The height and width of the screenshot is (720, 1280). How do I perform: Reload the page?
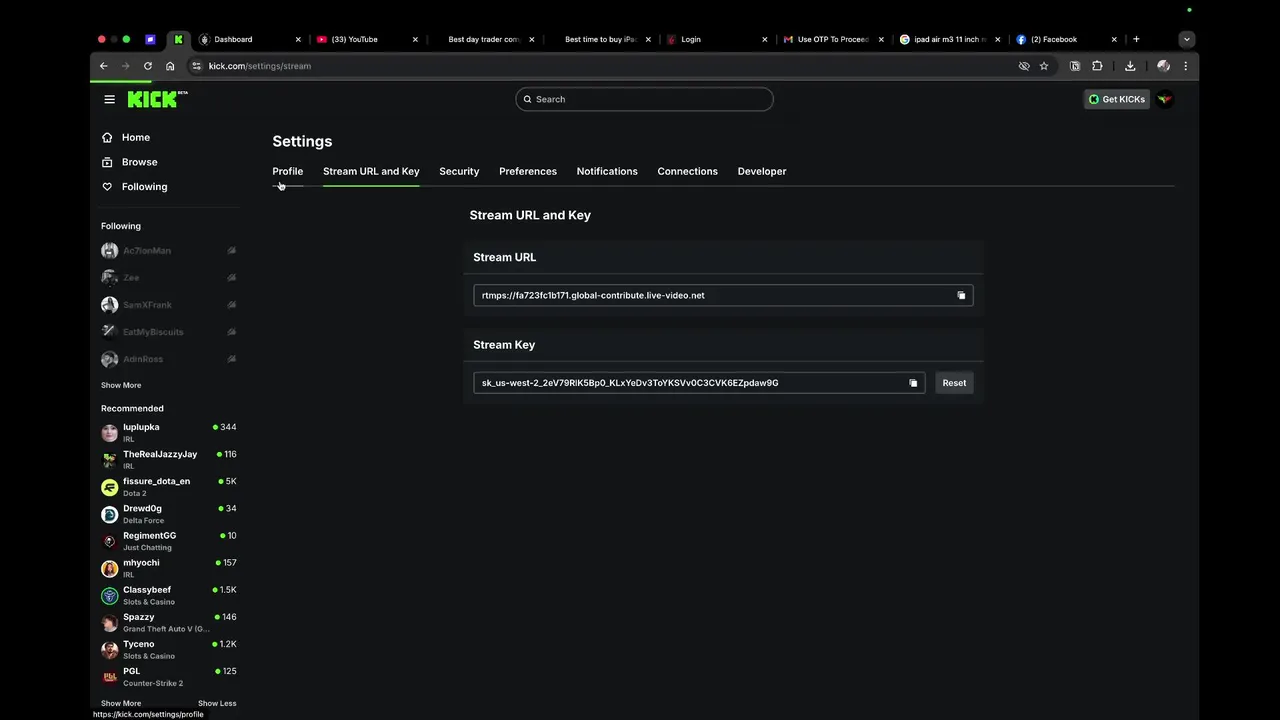tap(148, 66)
